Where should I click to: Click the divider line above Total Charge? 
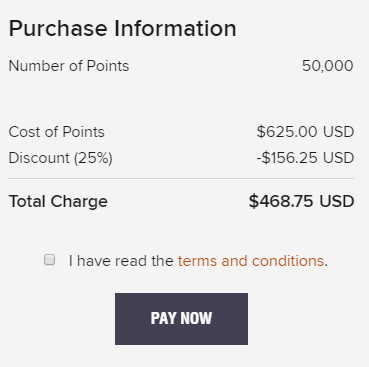(x=181, y=179)
